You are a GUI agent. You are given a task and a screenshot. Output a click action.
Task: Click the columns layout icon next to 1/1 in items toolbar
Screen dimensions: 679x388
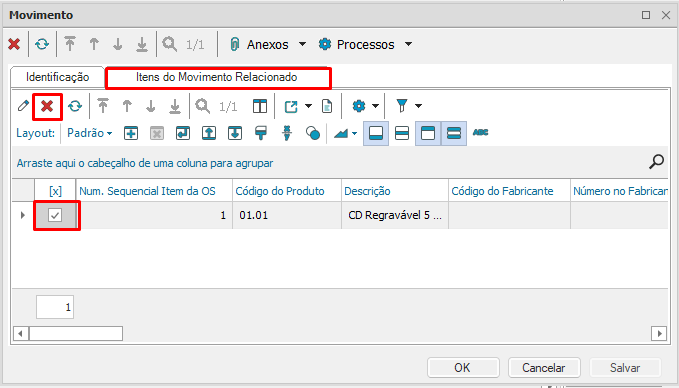click(x=260, y=106)
